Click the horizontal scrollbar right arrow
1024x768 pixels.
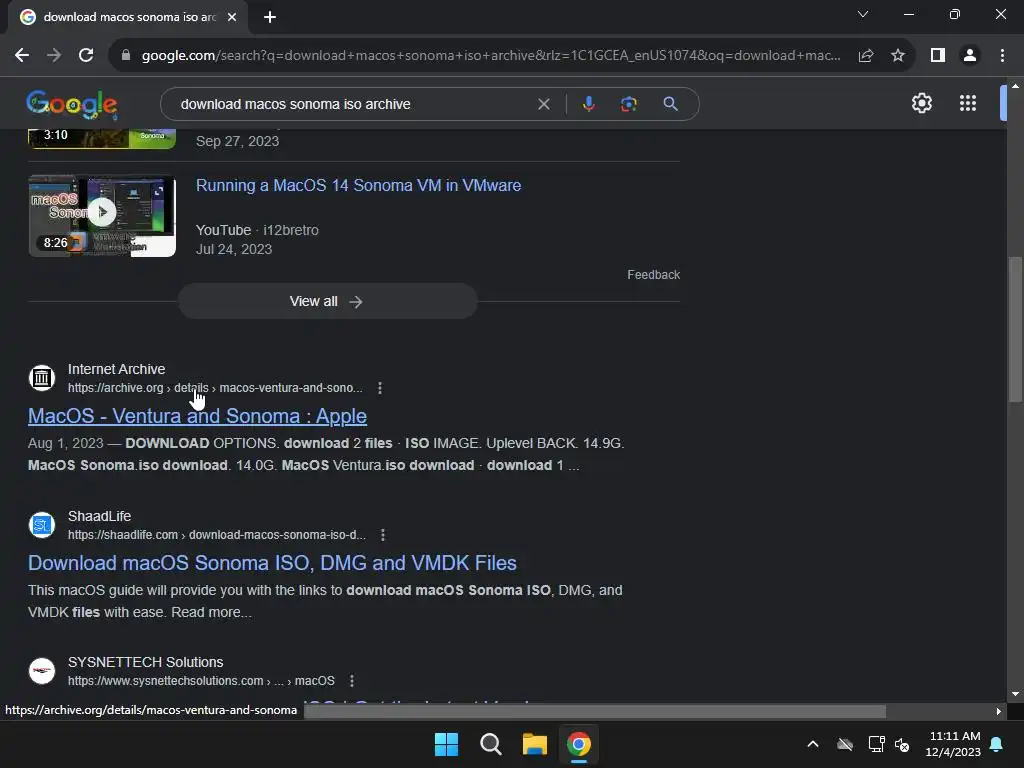pos(998,711)
